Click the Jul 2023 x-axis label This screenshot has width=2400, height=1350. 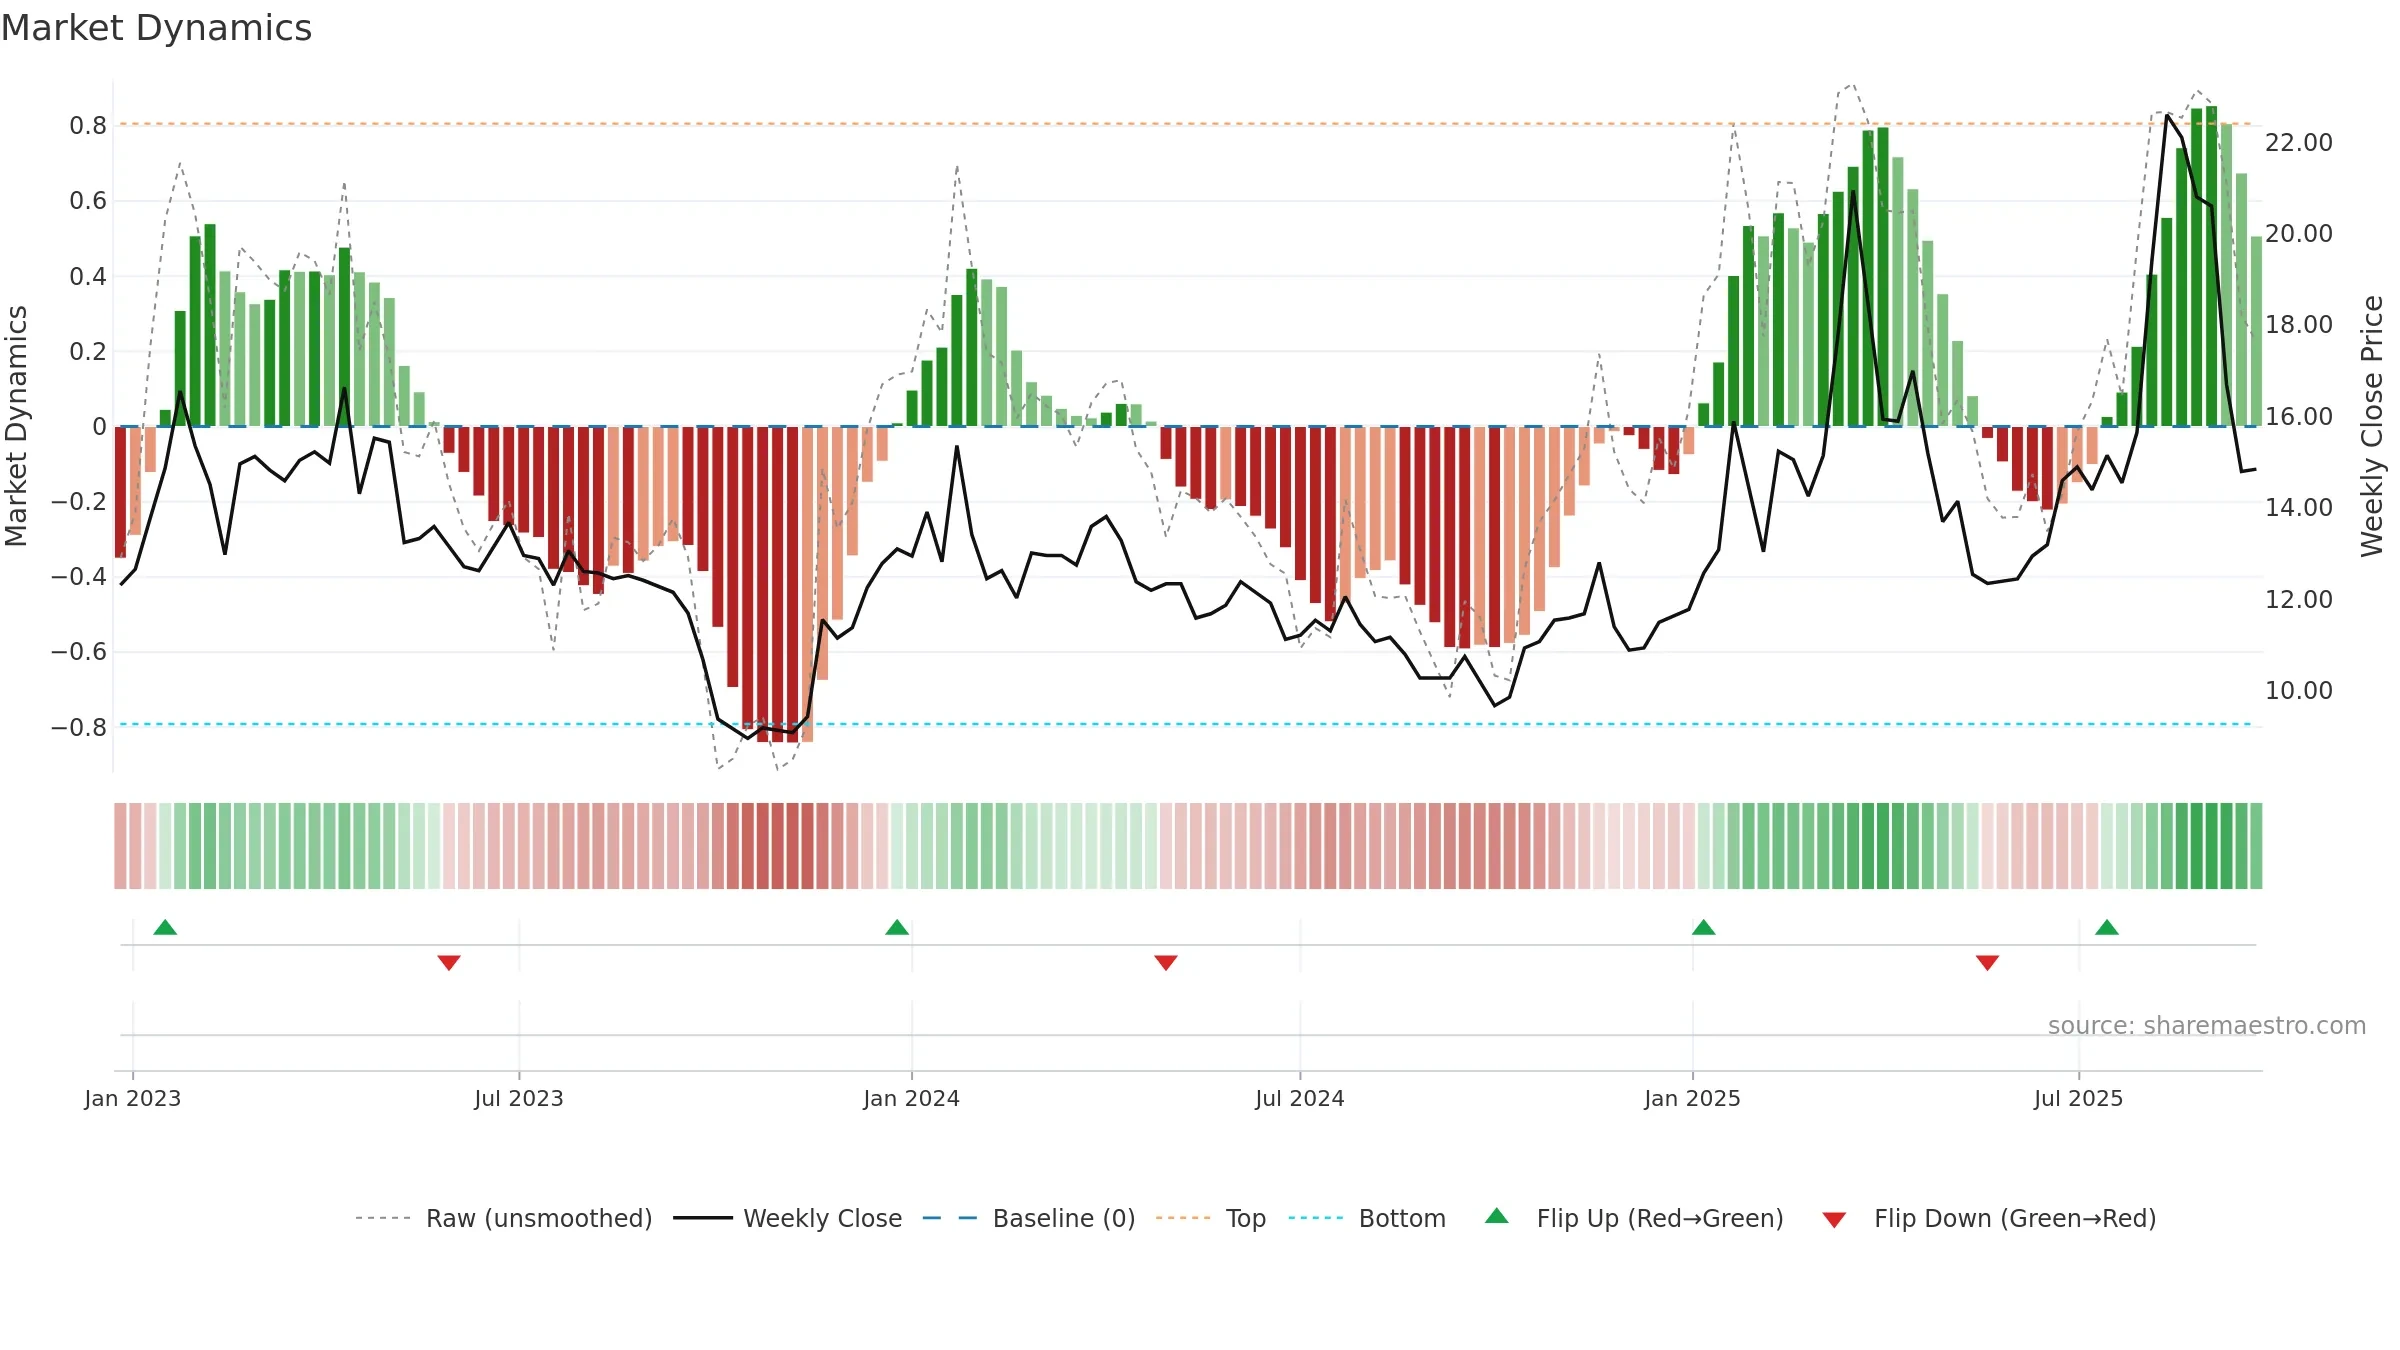tap(519, 1098)
